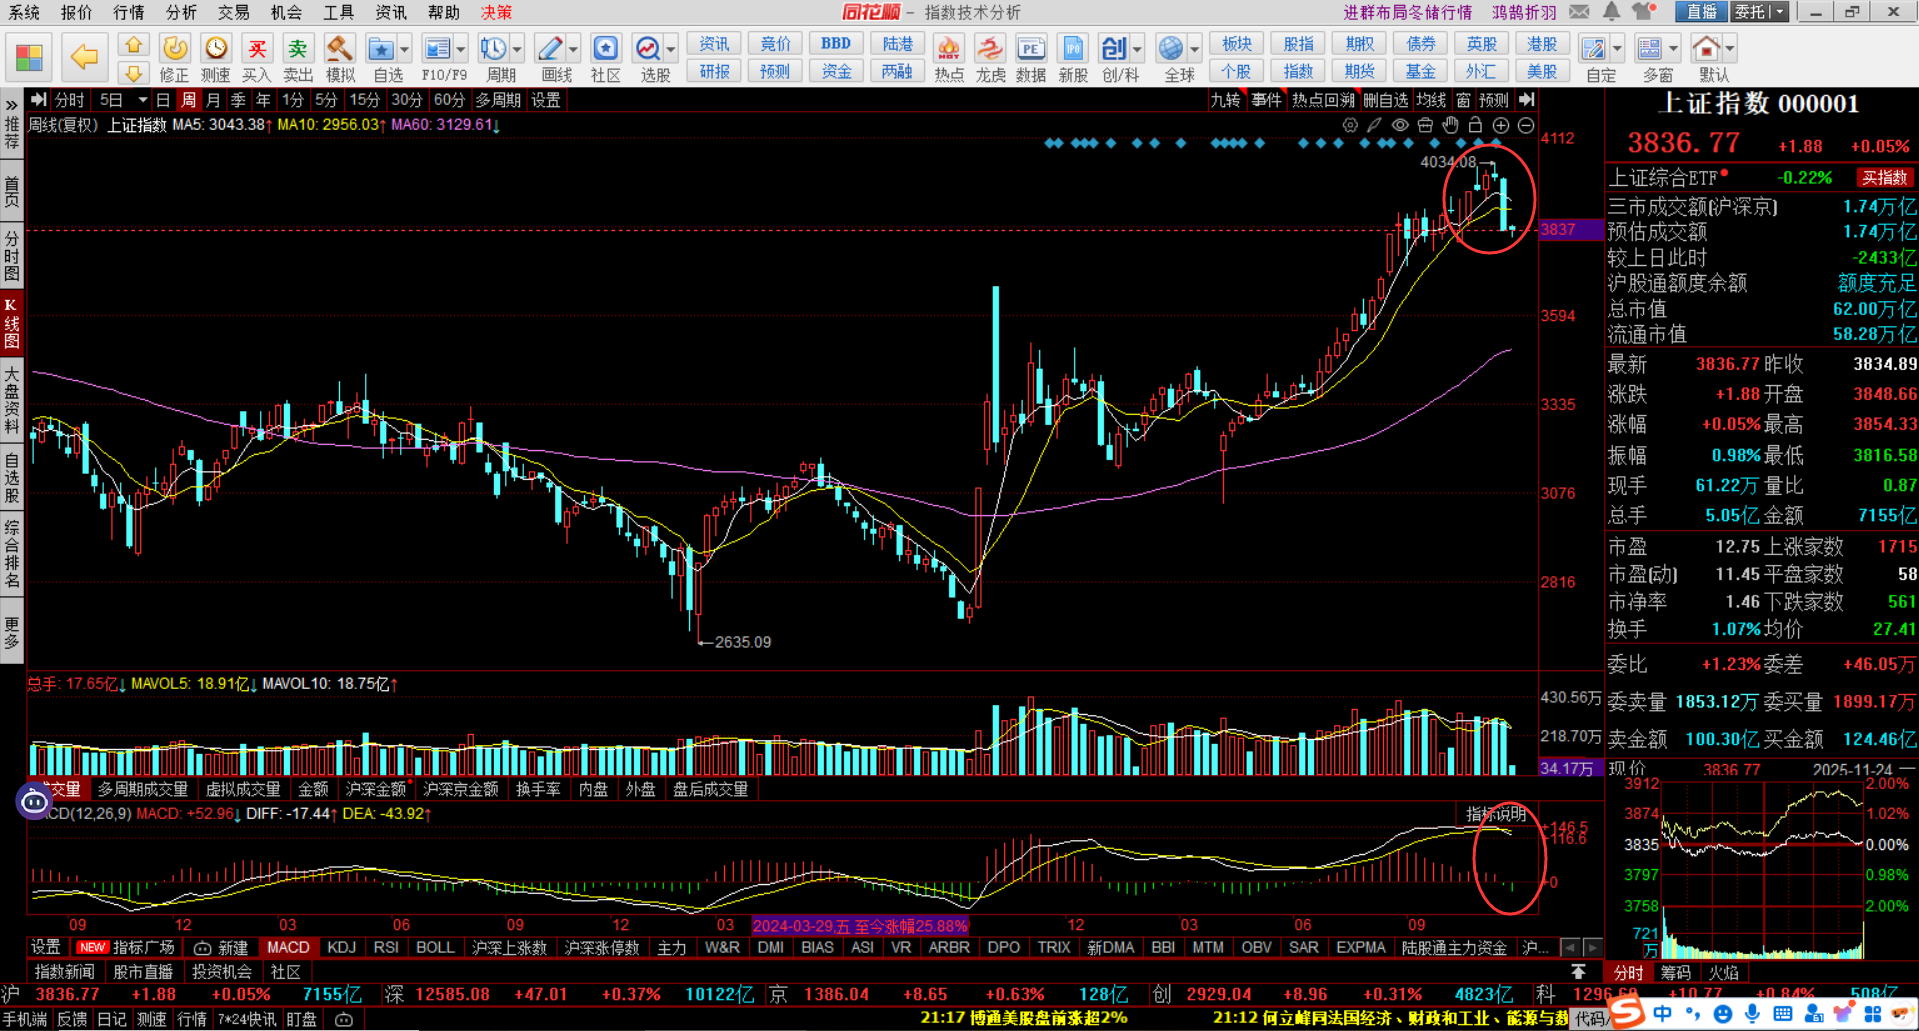Open the 工具 menu
The height and width of the screenshot is (1031, 1919).
tap(338, 12)
